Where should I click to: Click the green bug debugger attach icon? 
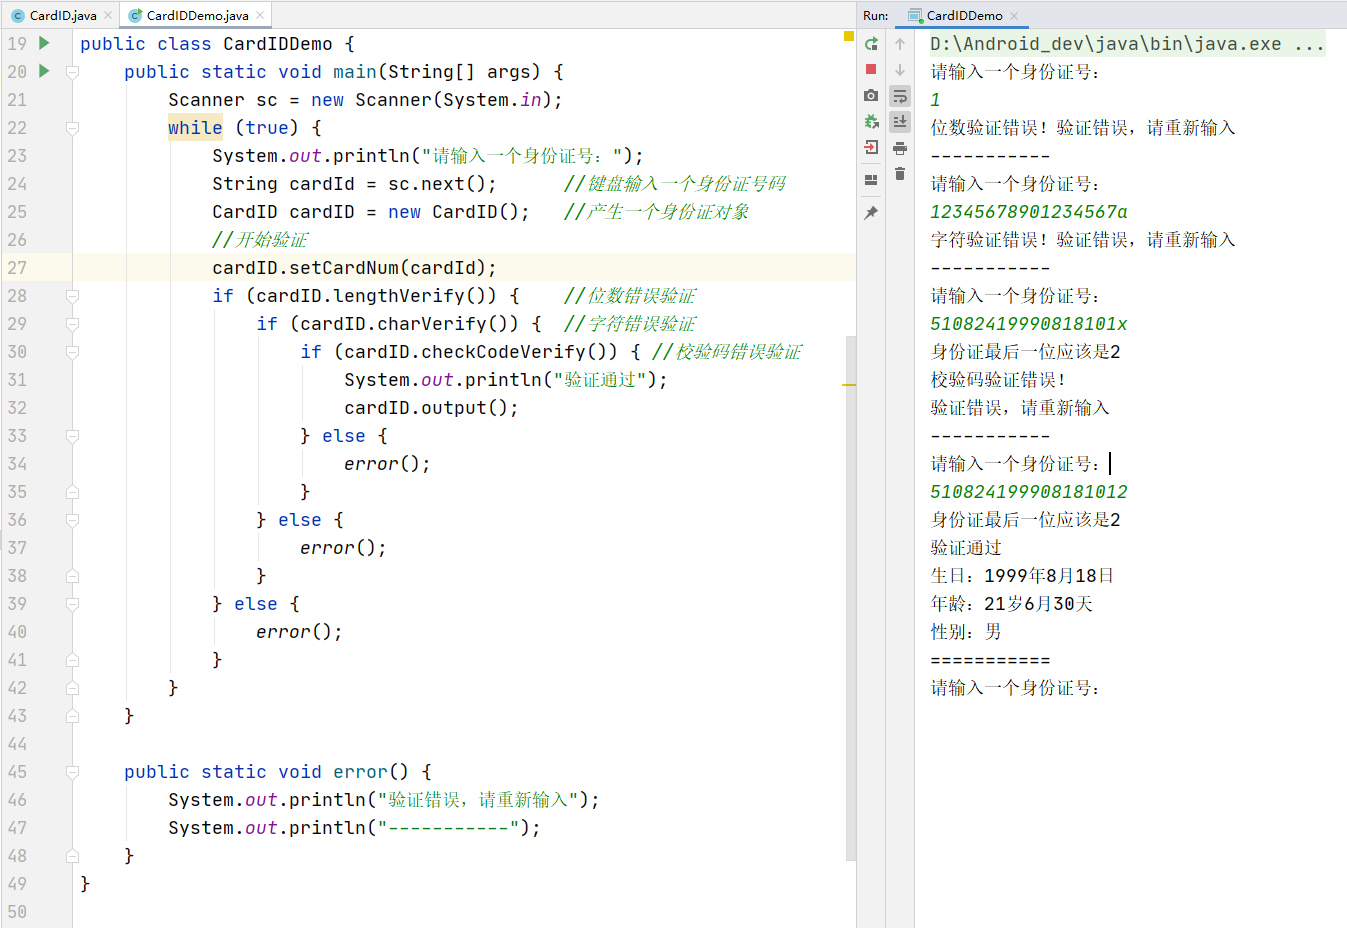click(871, 121)
